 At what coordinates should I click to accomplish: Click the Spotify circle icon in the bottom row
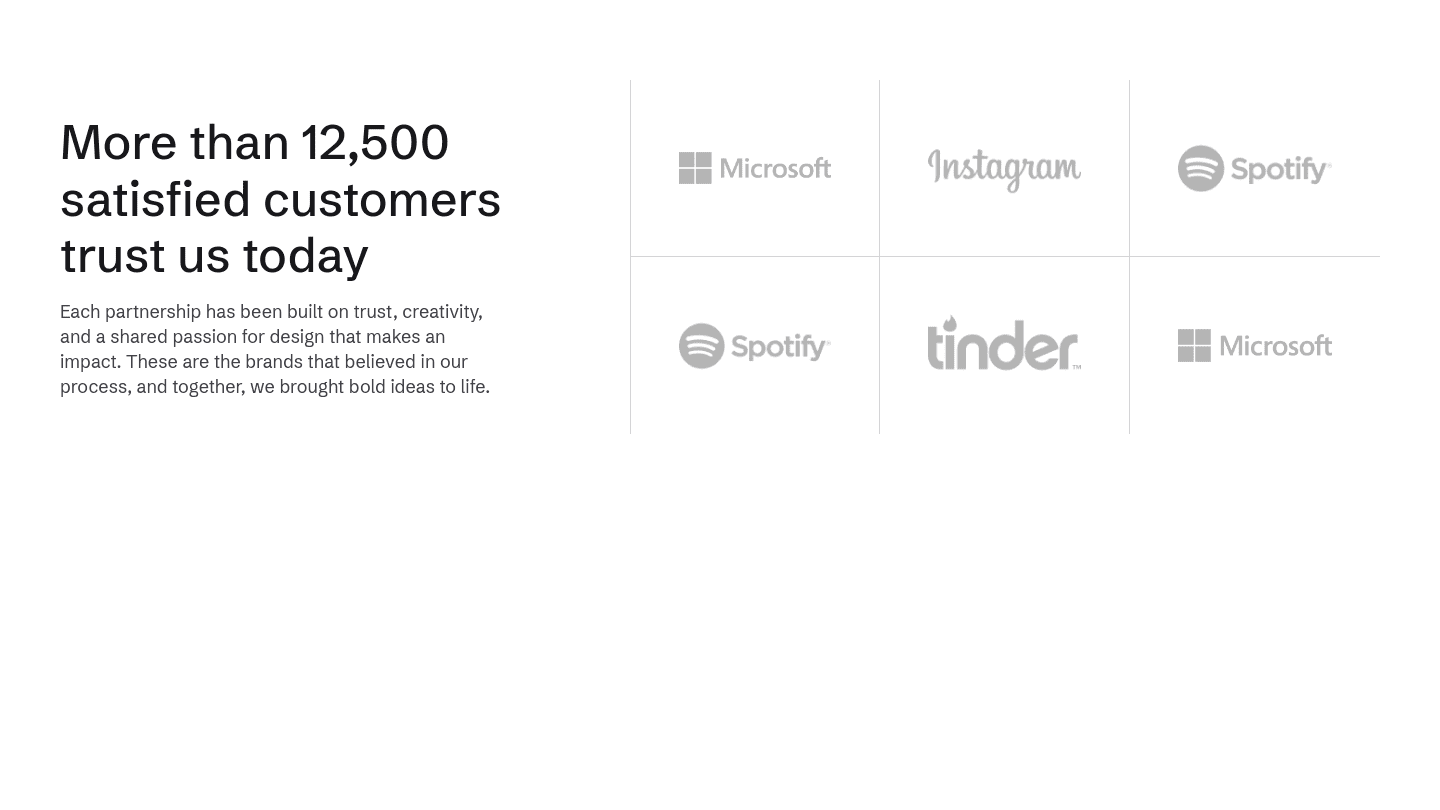click(702, 346)
